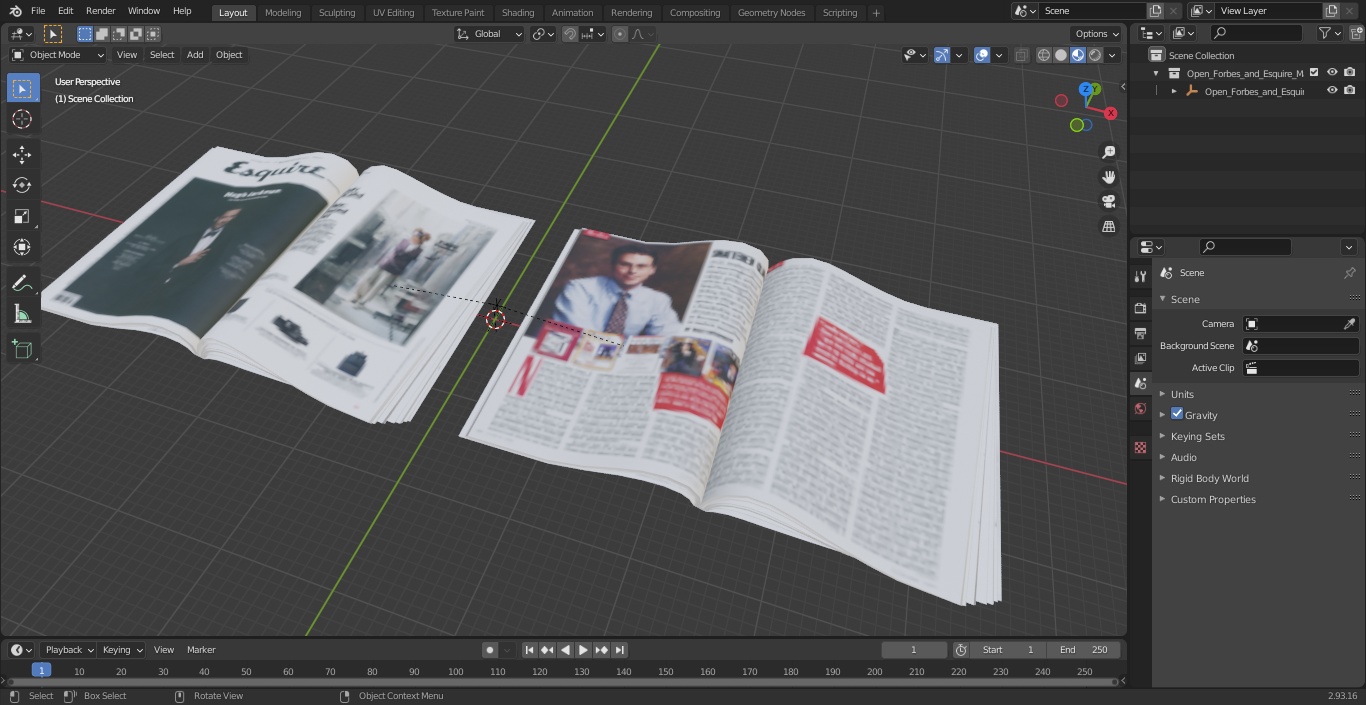Toggle snapping magnet in header
The height and width of the screenshot is (705, 1366).
click(570, 34)
